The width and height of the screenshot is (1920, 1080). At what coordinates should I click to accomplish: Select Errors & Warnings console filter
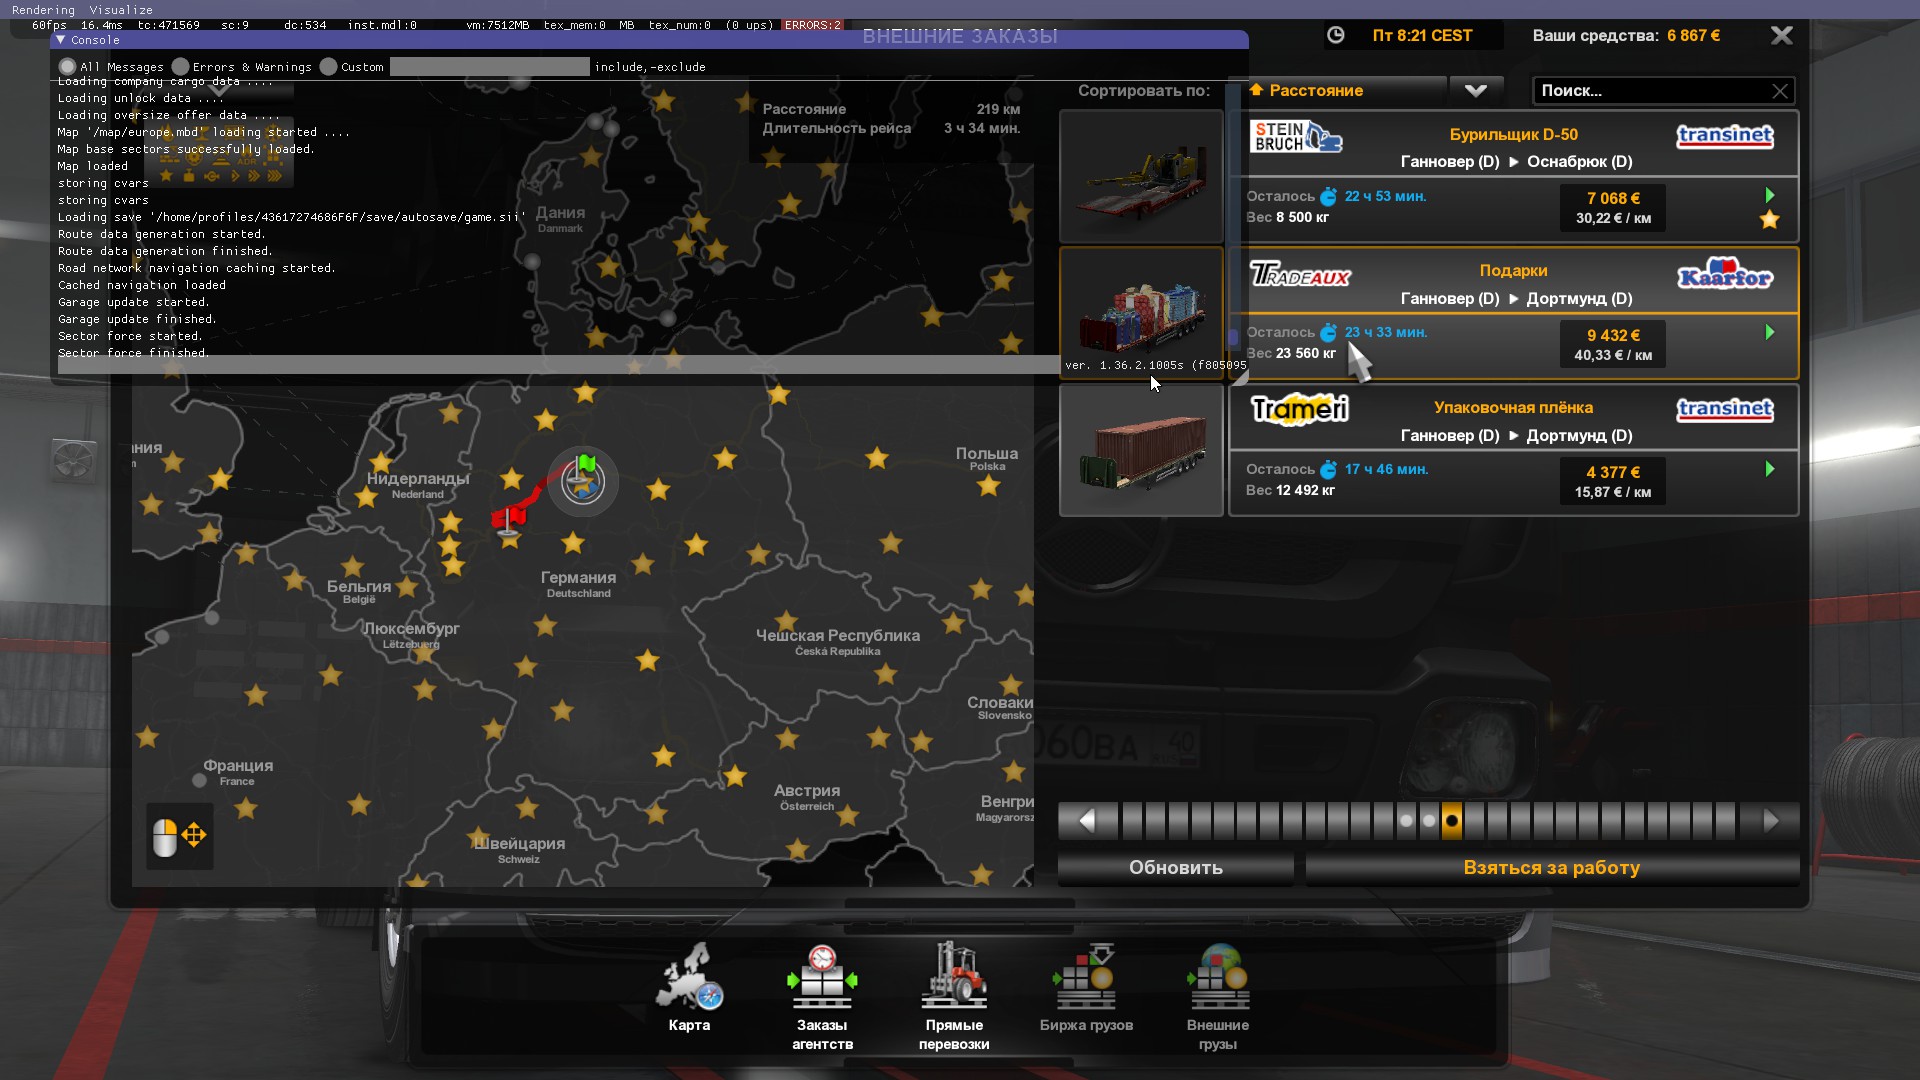tap(180, 67)
